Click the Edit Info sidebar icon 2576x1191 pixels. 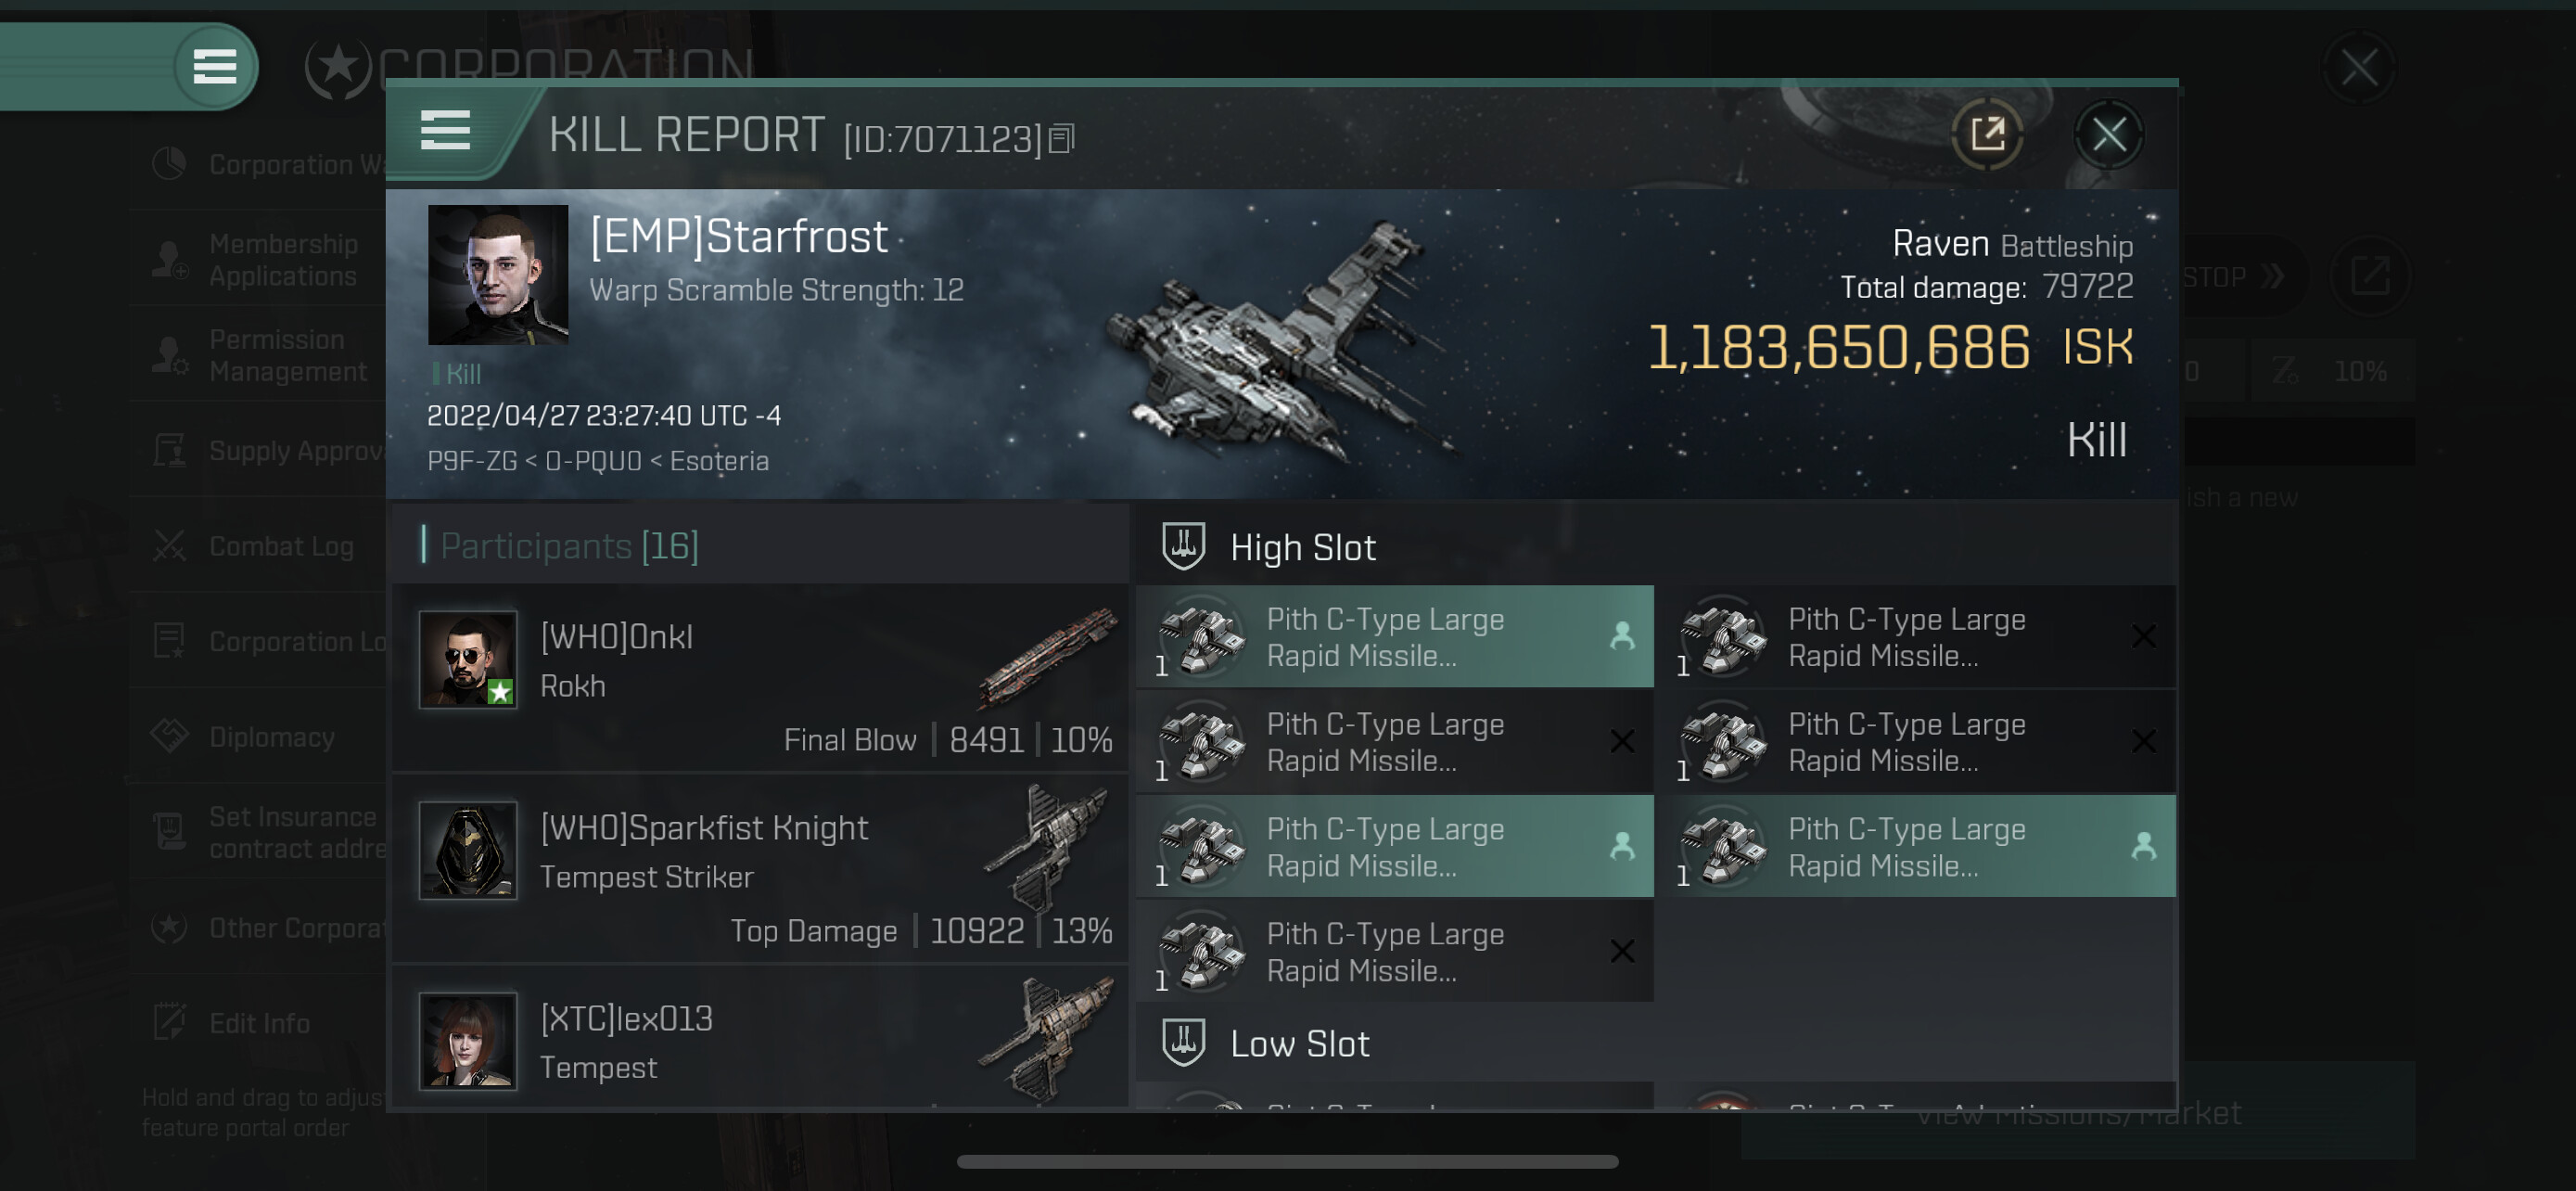pyautogui.click(x=169, y=1021)
